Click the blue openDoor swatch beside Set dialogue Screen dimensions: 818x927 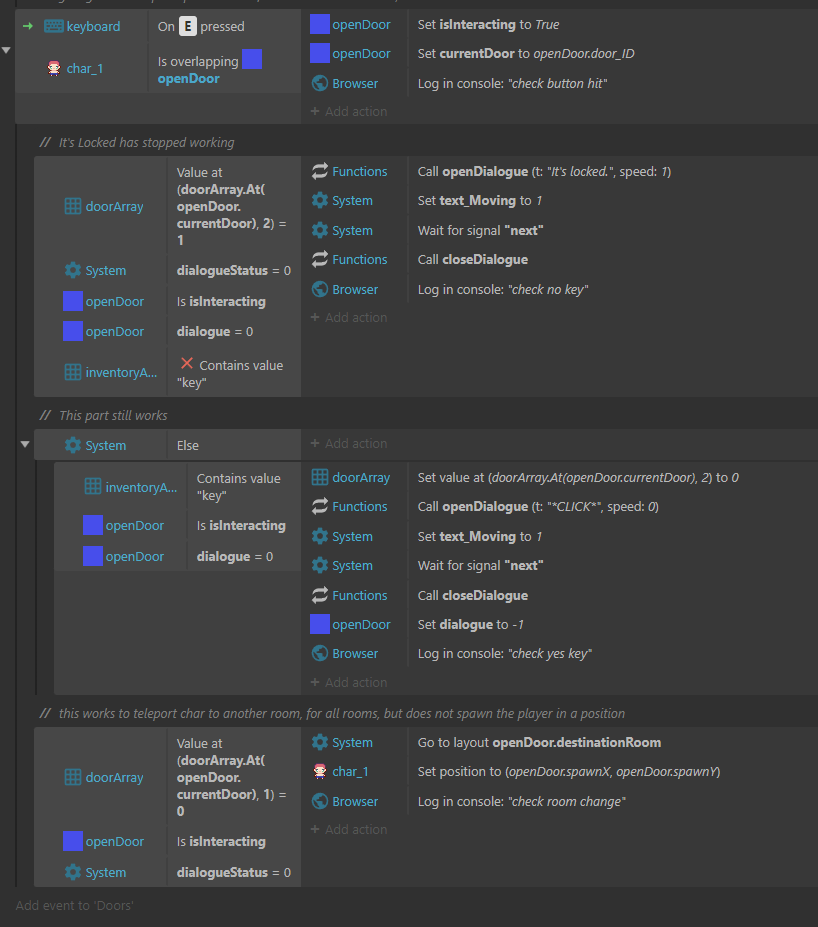pos(320,624)
